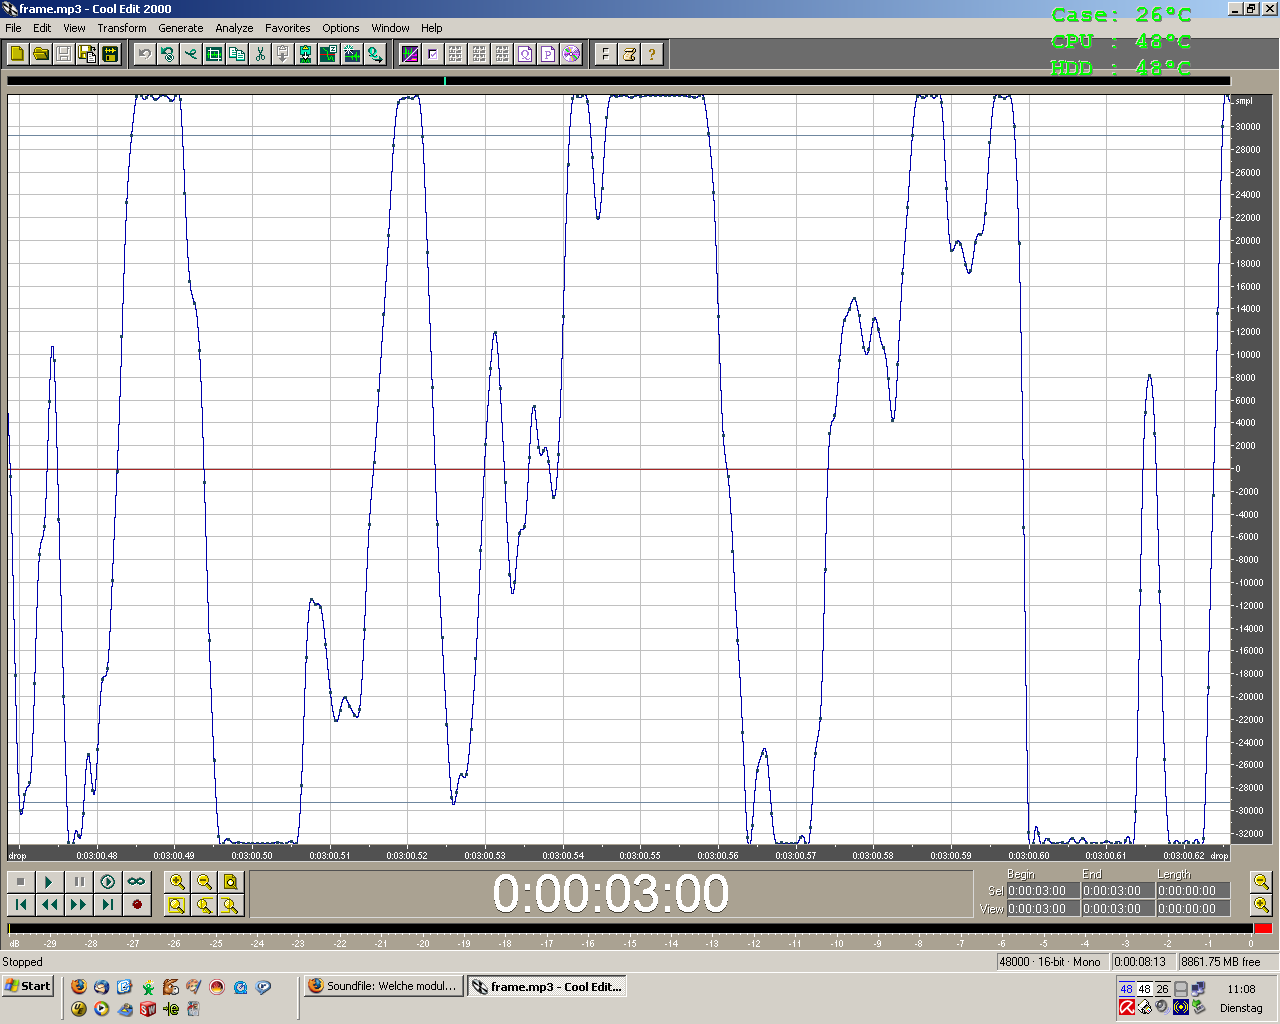Open the Edit menu
The width and height of the screenshot is (1280, 1024).
pyautogui.click(x=42, y=28)
